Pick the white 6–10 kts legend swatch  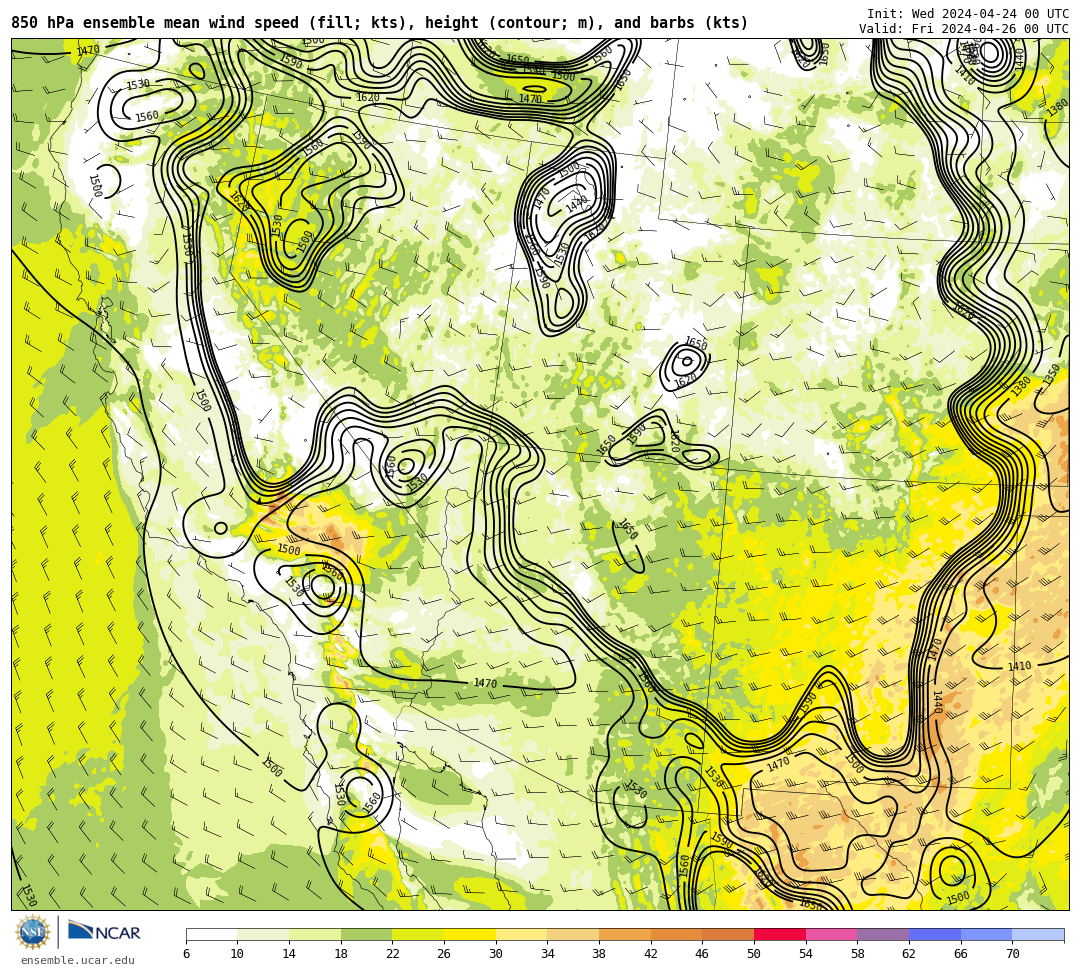211,934
